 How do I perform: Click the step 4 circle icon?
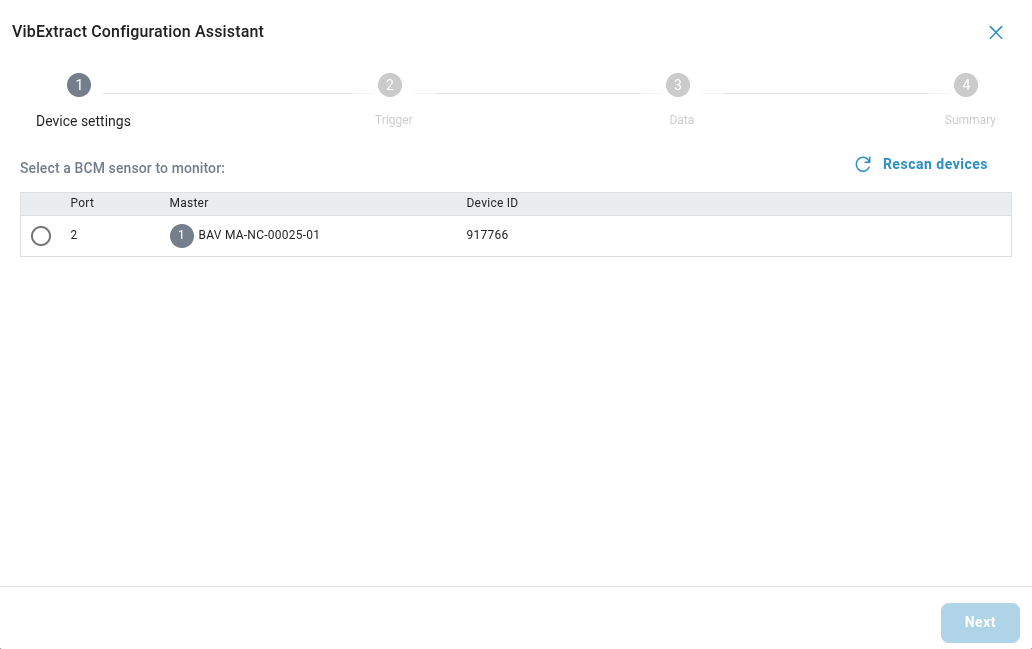(965, 85)
